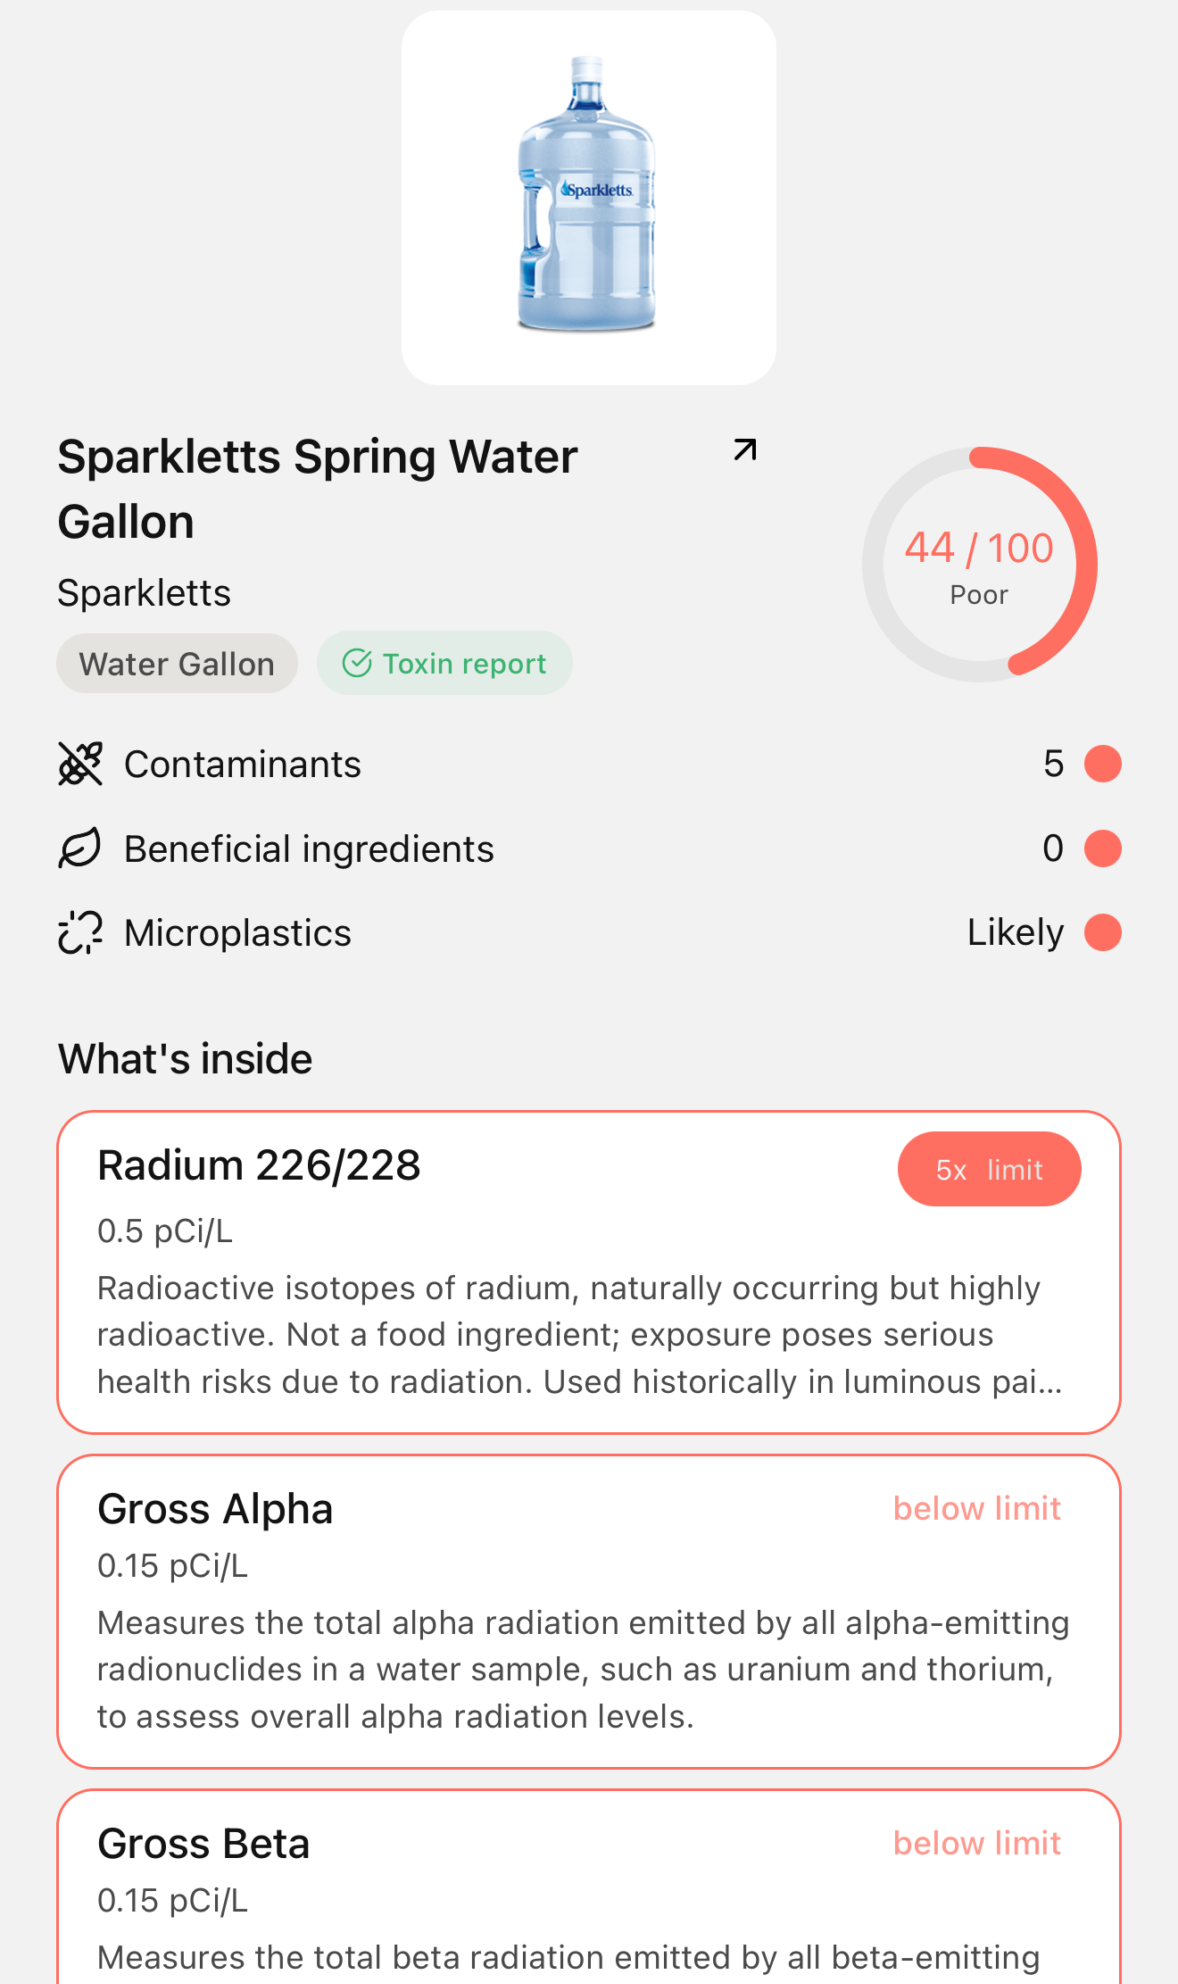Tap the red dot beside Contaminants count
Screen dimensions: 1178x1984
(x=1103, y=764)
